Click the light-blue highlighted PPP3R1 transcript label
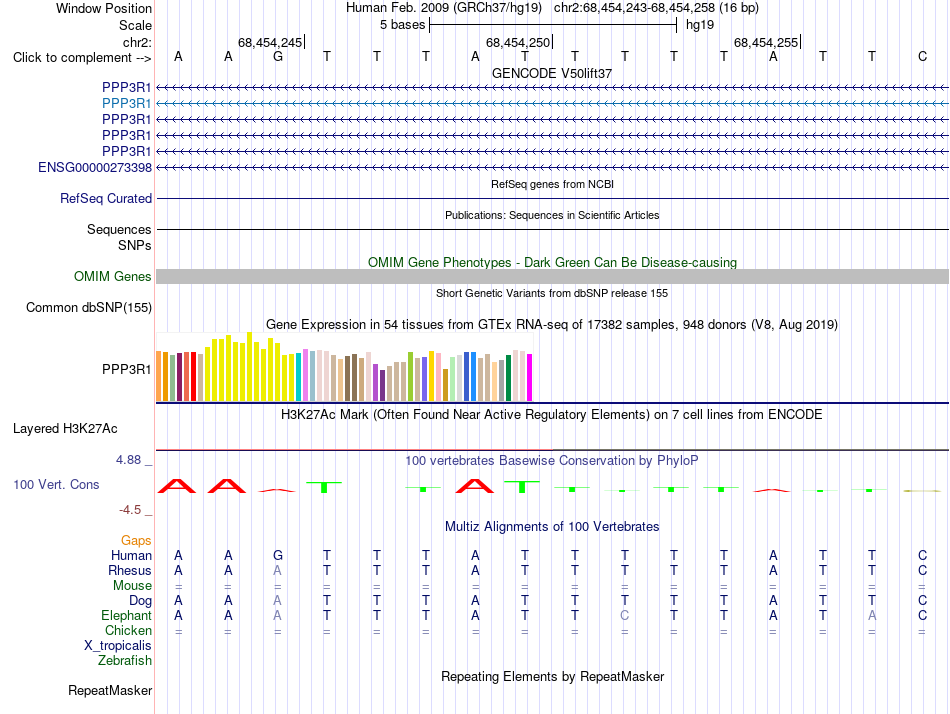This screenshot has height=714, width=950. 126,104
